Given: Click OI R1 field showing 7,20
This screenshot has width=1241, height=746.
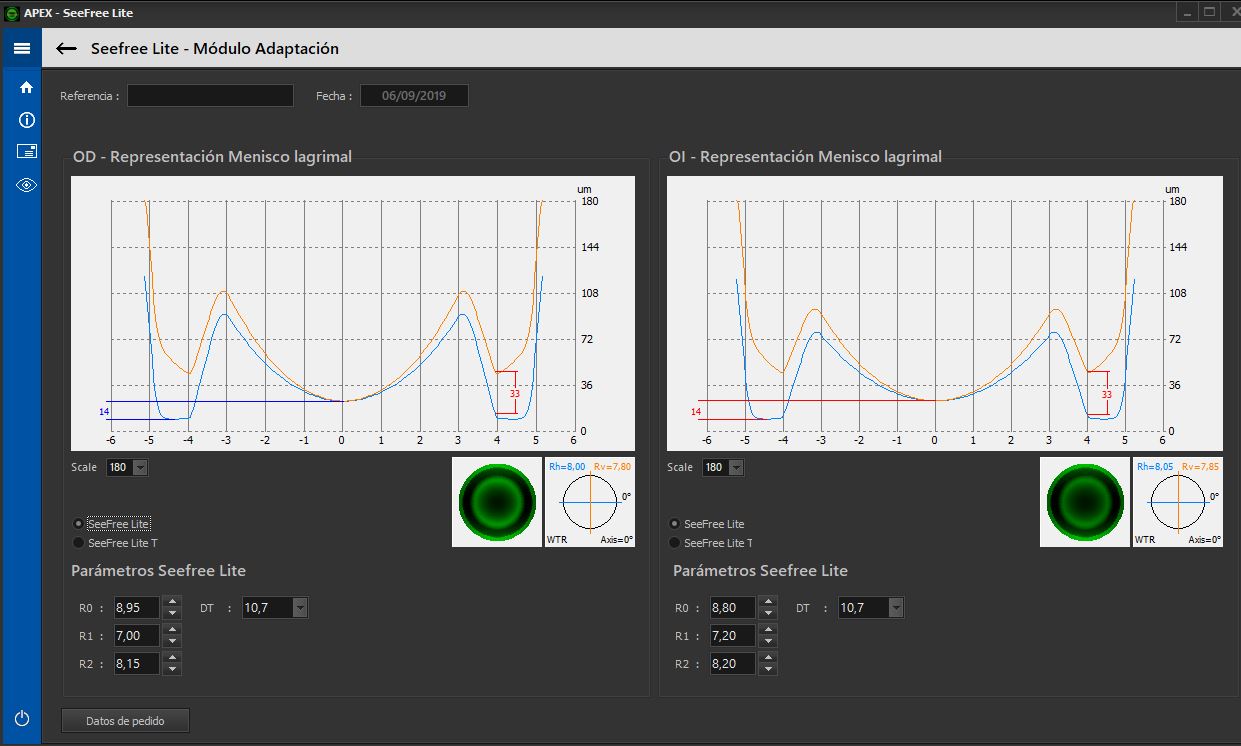Looking at the screenshot, I should 732,635.
